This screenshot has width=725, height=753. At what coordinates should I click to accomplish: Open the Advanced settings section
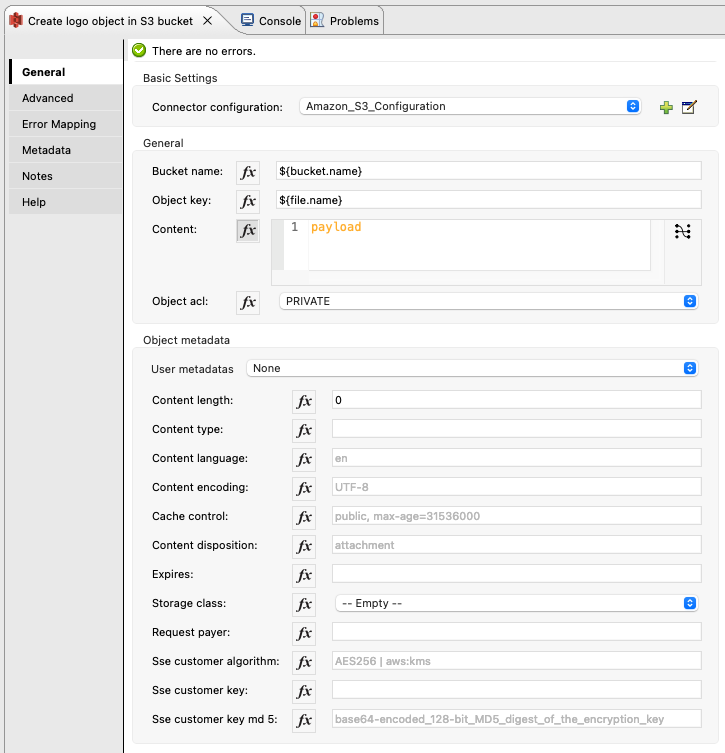click(48, 98)
